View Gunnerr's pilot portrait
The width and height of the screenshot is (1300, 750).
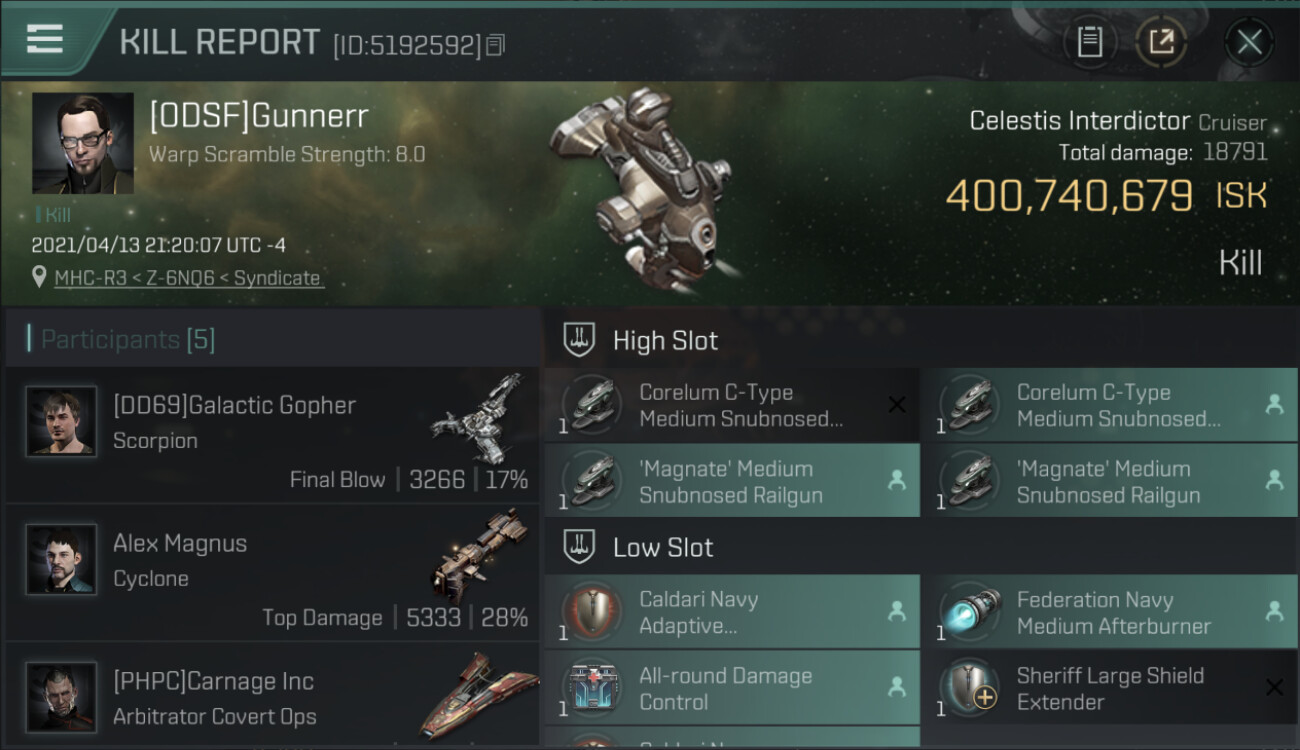[x=83, y=143]
